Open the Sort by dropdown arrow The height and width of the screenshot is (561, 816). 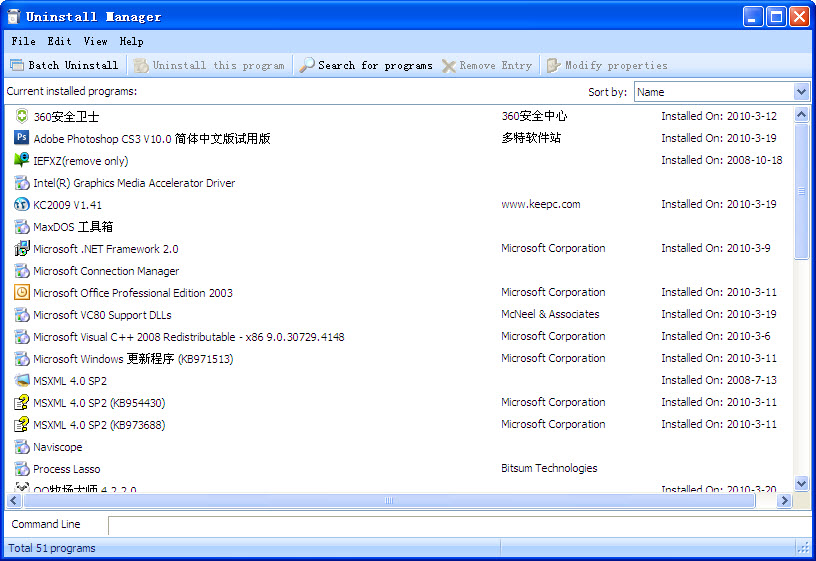801,92
